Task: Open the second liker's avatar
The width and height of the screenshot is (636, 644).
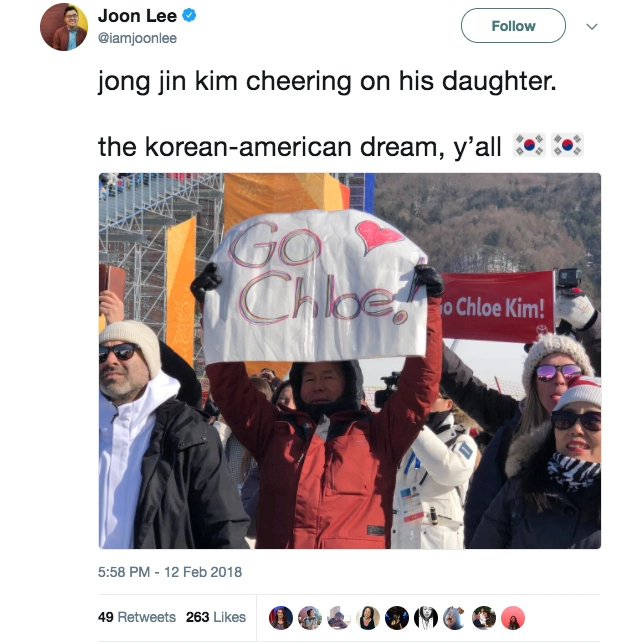Action: [x=310, y=618]
